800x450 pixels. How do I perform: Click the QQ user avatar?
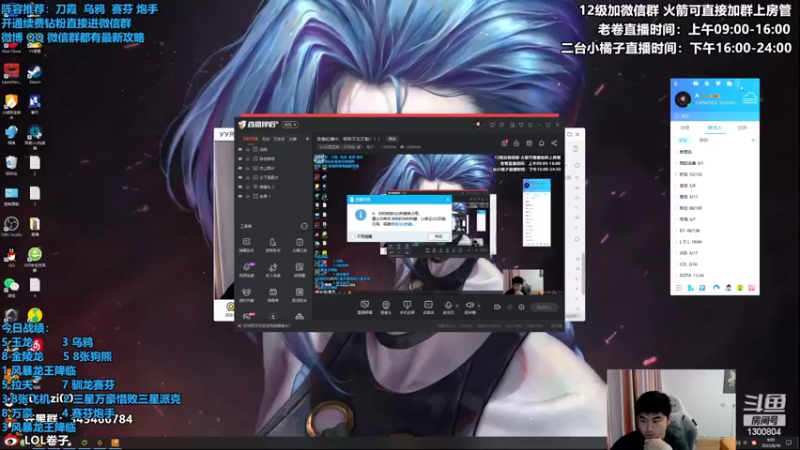point(683,99)
